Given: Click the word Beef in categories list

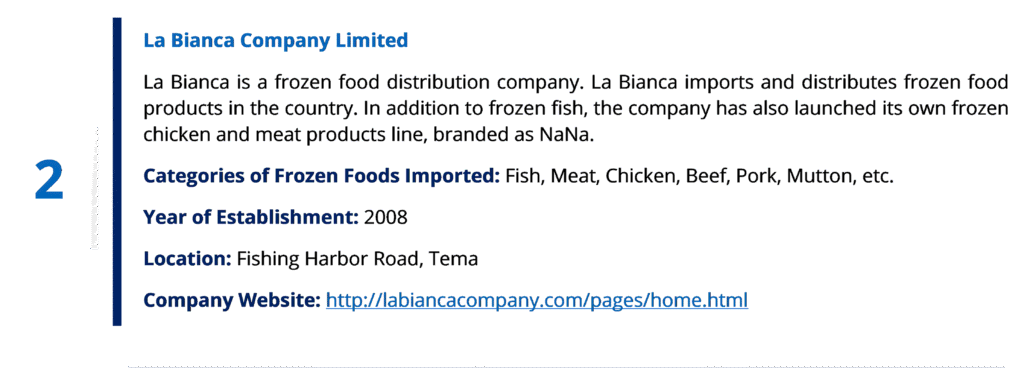Looking at the screenshot, I should [706, 176].
